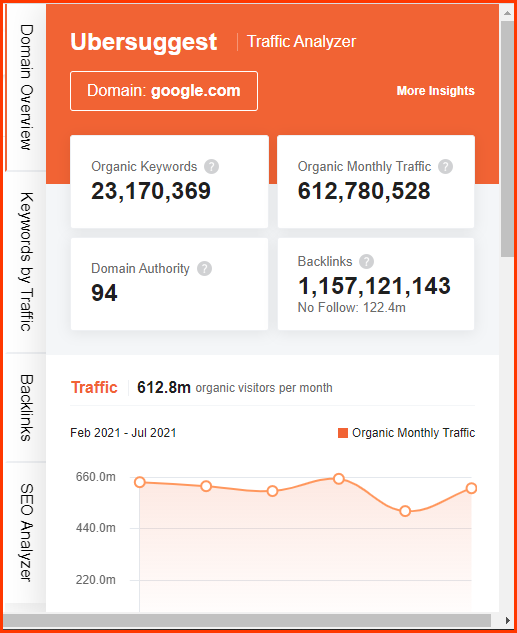Viewport: 517px width, 633px height.
Task: Click the vertical scrollbar thumb
Action: pyautogui.click(x=507, y=138)
